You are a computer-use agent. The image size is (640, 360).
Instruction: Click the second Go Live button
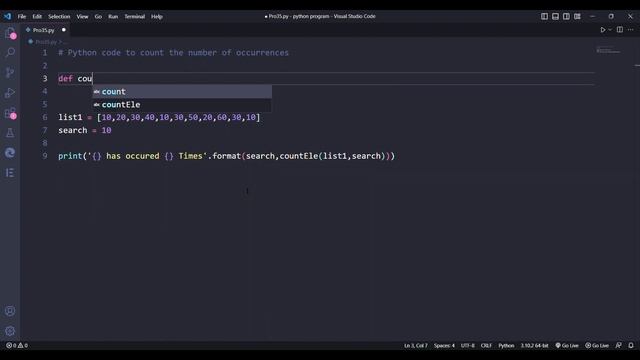pyautogui.click(x=597, y=345)
